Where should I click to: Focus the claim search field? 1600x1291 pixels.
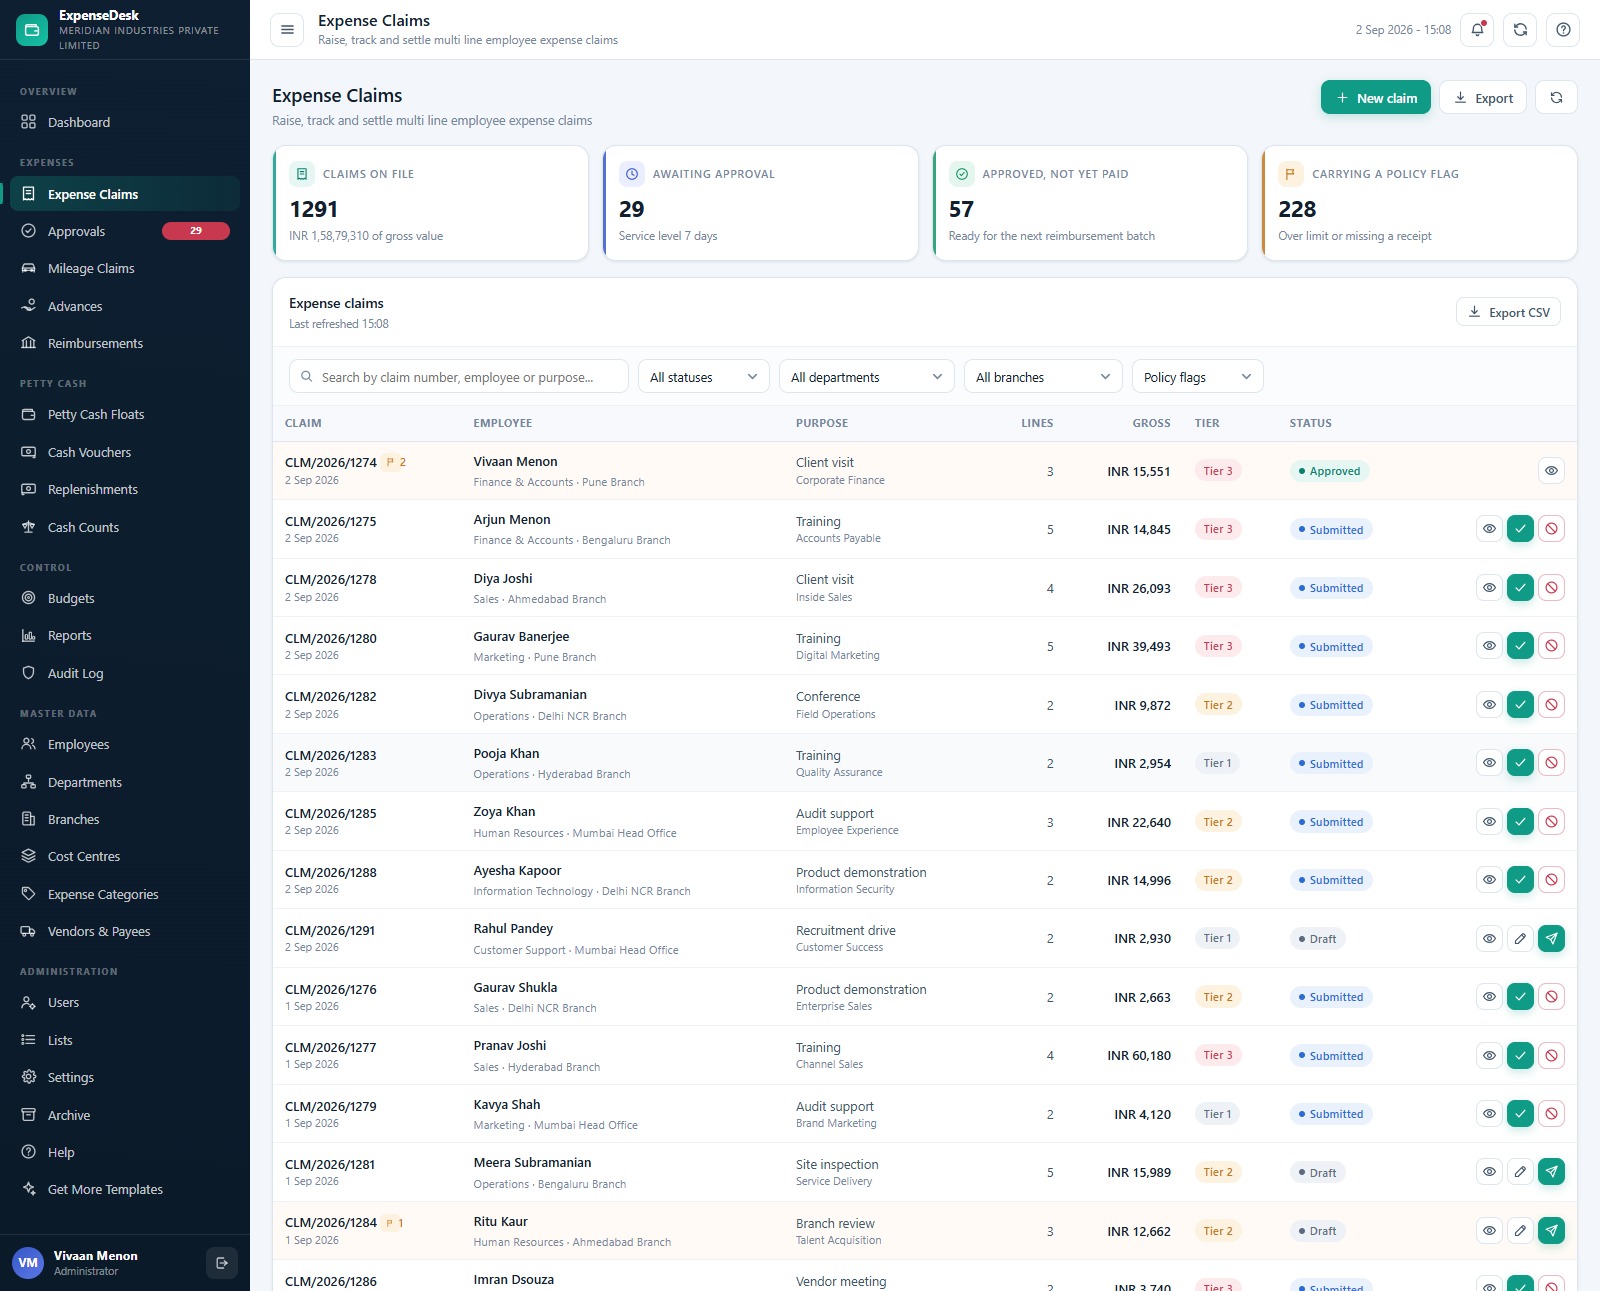click(459, 377)
